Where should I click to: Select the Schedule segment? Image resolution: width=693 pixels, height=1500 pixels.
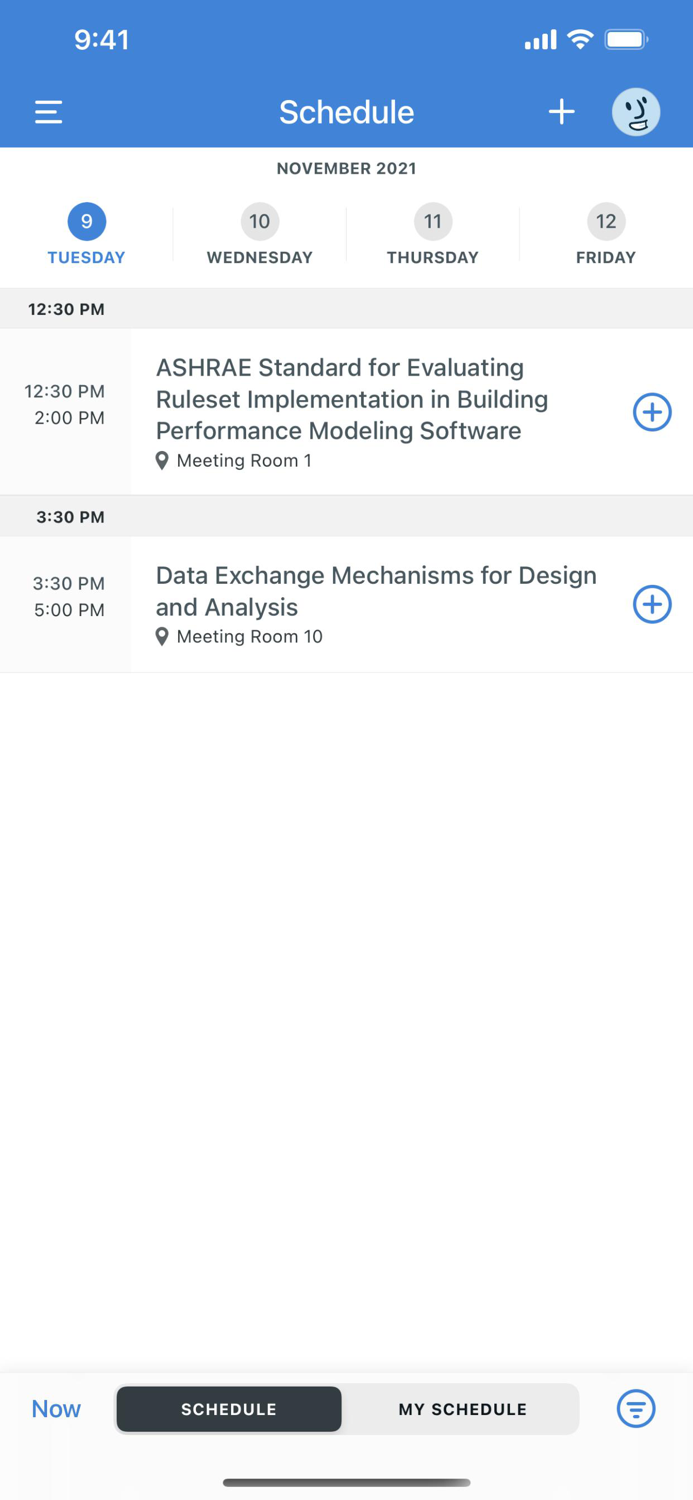[229, 1409]
